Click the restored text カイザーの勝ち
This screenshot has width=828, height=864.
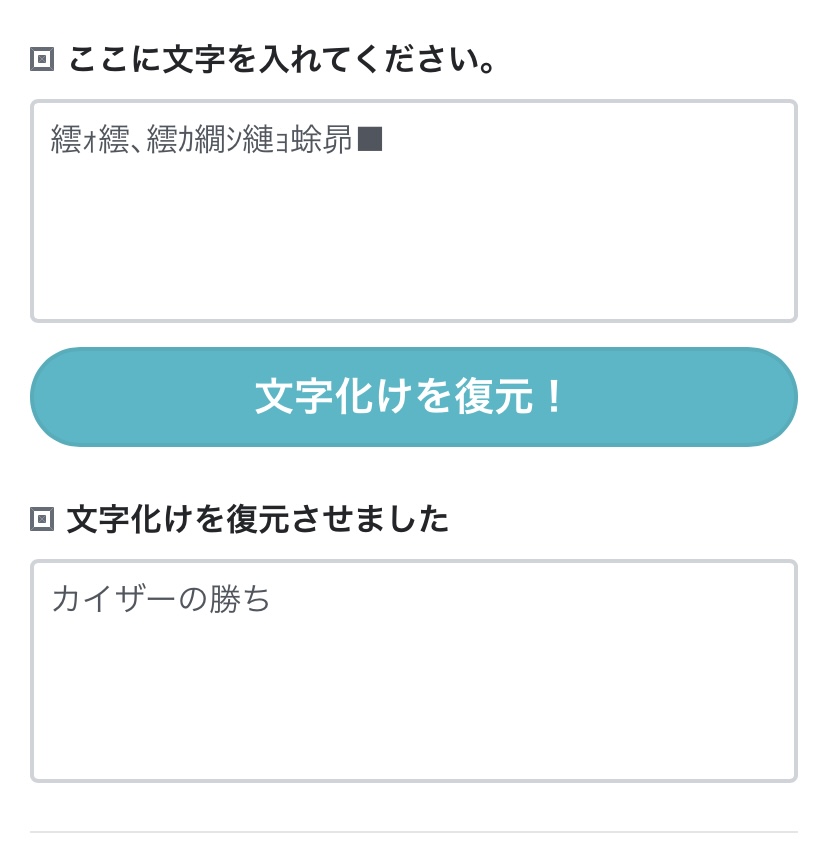click(161, 599)
